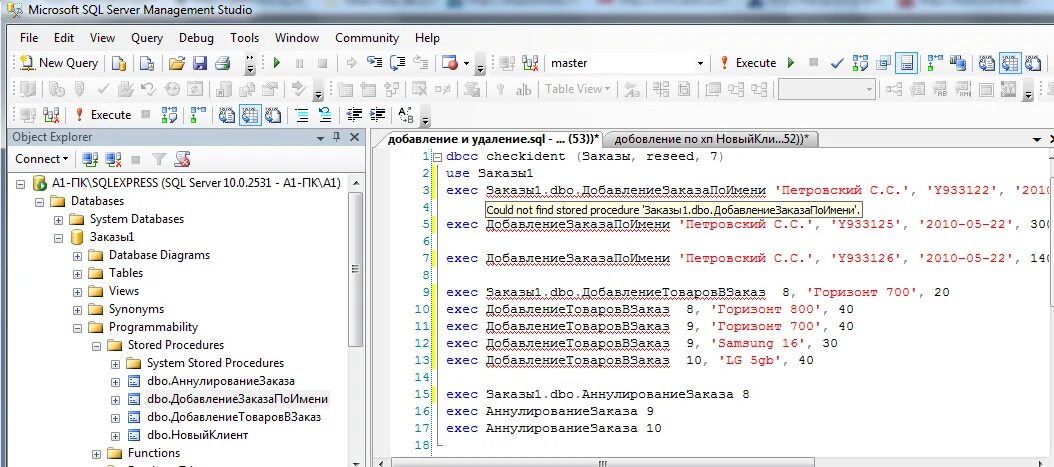Decrease indent of the selected lines

coord(354,115)
